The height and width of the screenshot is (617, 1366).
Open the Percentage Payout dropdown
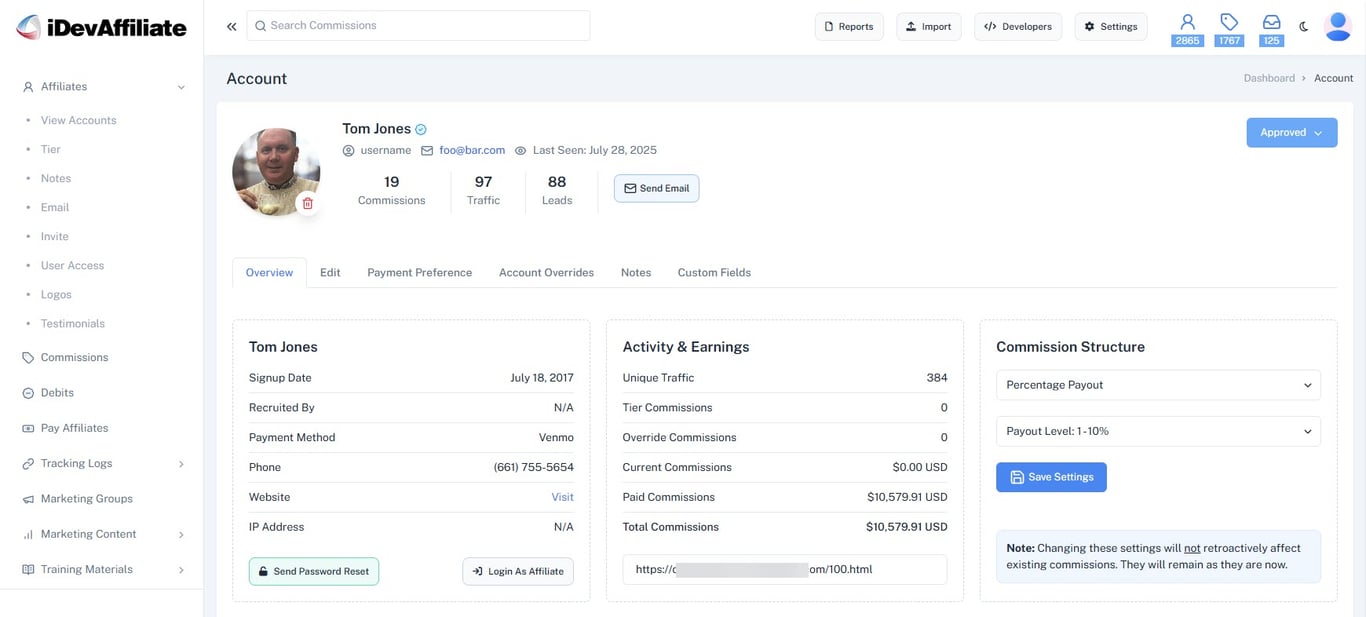click(1157, 385)
